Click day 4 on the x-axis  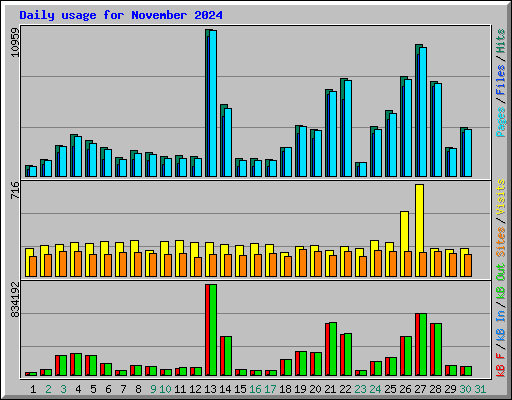[x=78, y=389]
